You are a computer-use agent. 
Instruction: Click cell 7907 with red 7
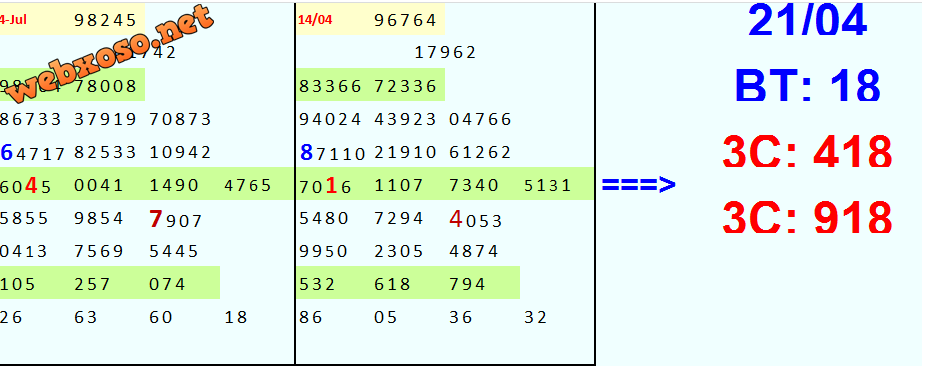(x=176, y=220)
